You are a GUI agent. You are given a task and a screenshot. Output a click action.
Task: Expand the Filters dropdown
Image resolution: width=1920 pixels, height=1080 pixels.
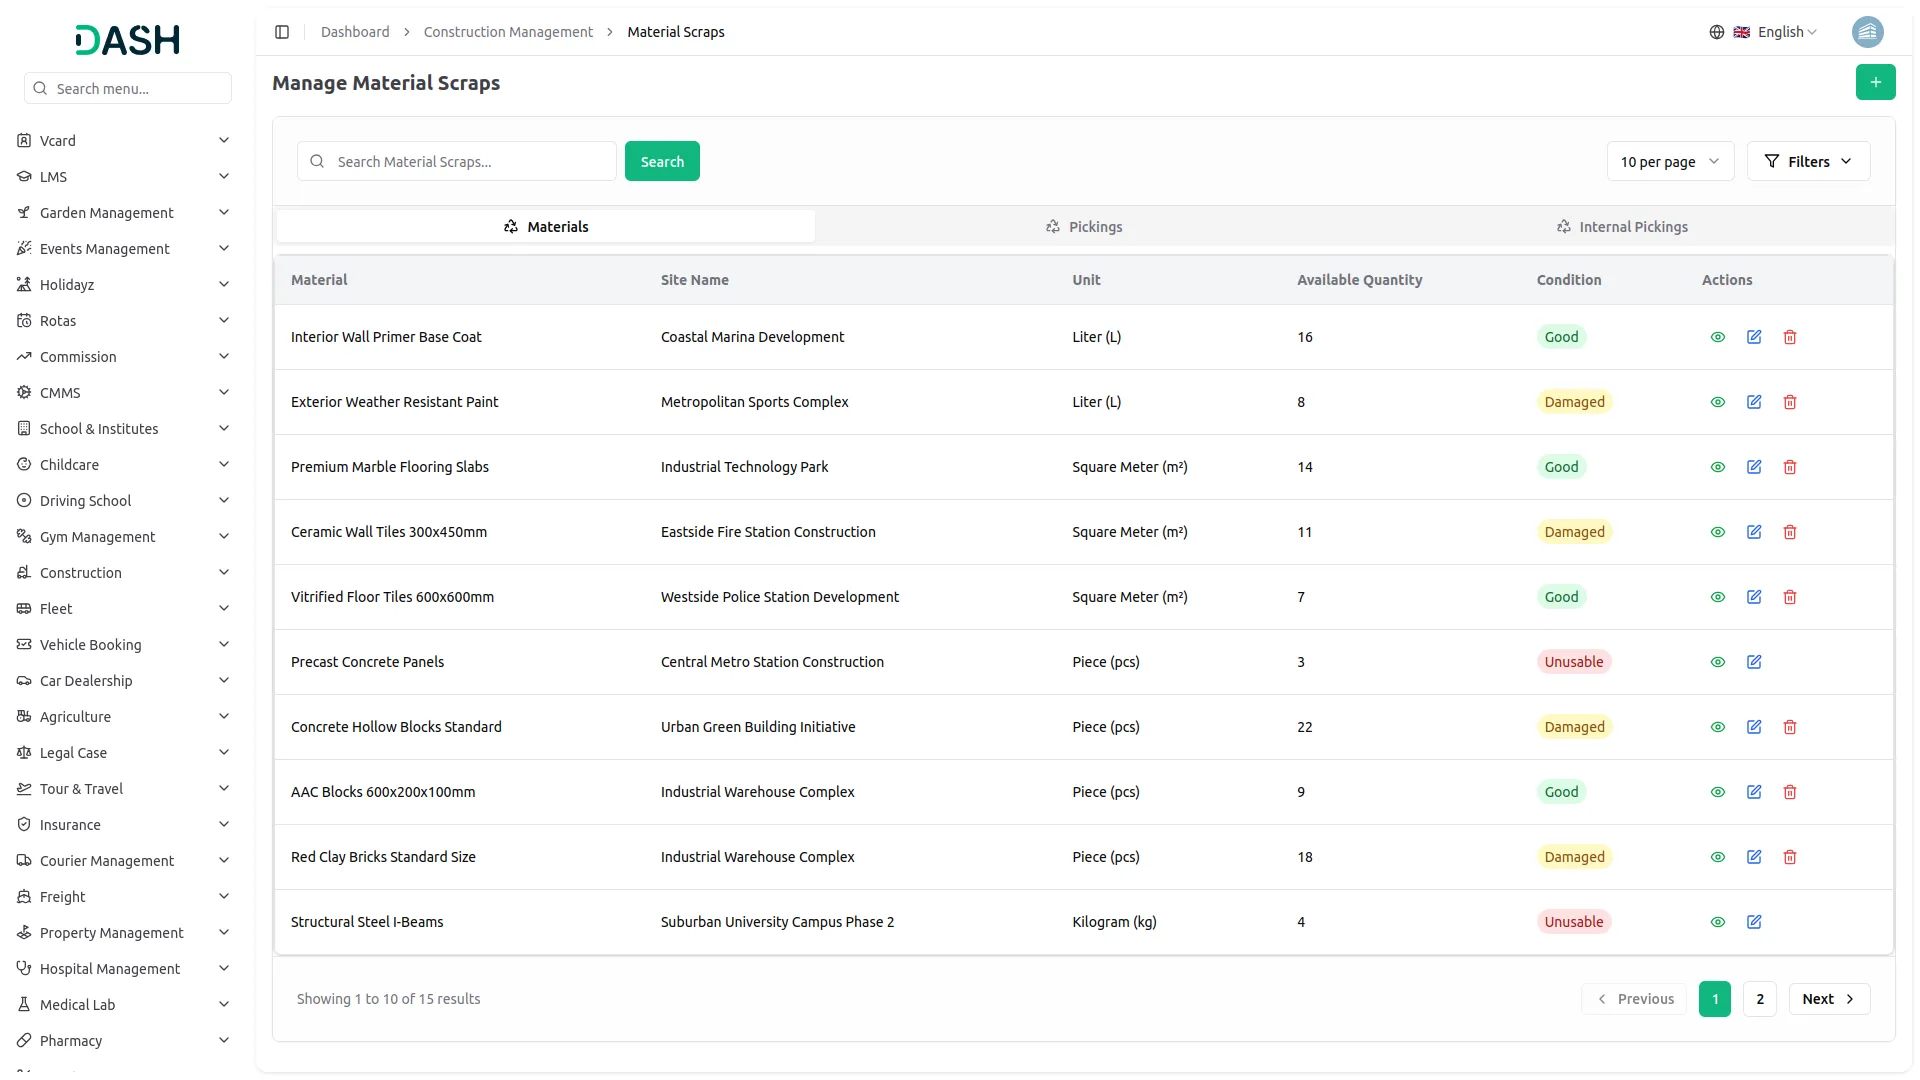(x=1808, y=161)
